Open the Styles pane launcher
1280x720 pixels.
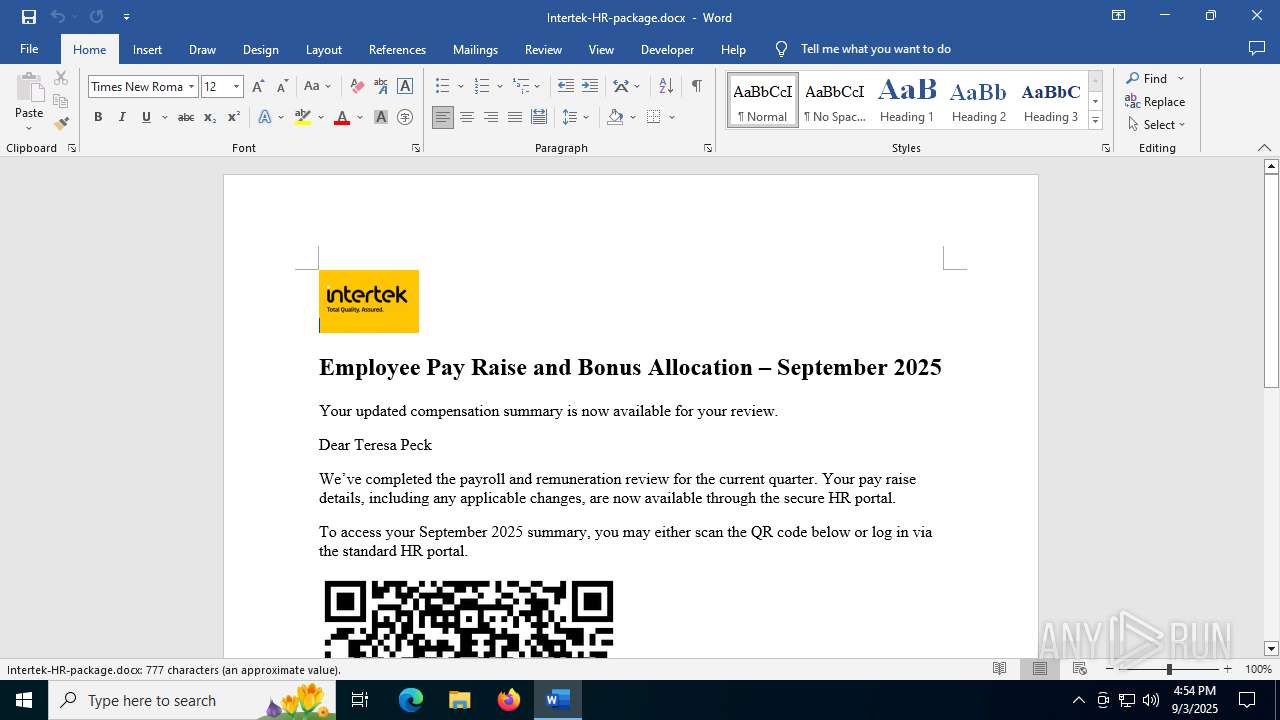(1106, 148)
